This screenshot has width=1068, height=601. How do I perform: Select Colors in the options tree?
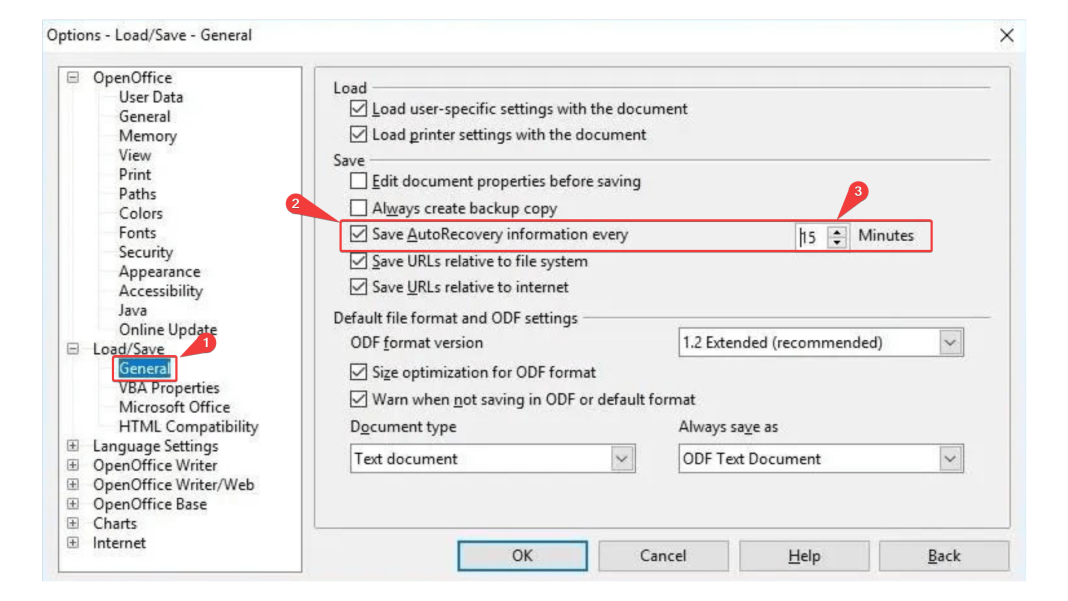[140, 213]
